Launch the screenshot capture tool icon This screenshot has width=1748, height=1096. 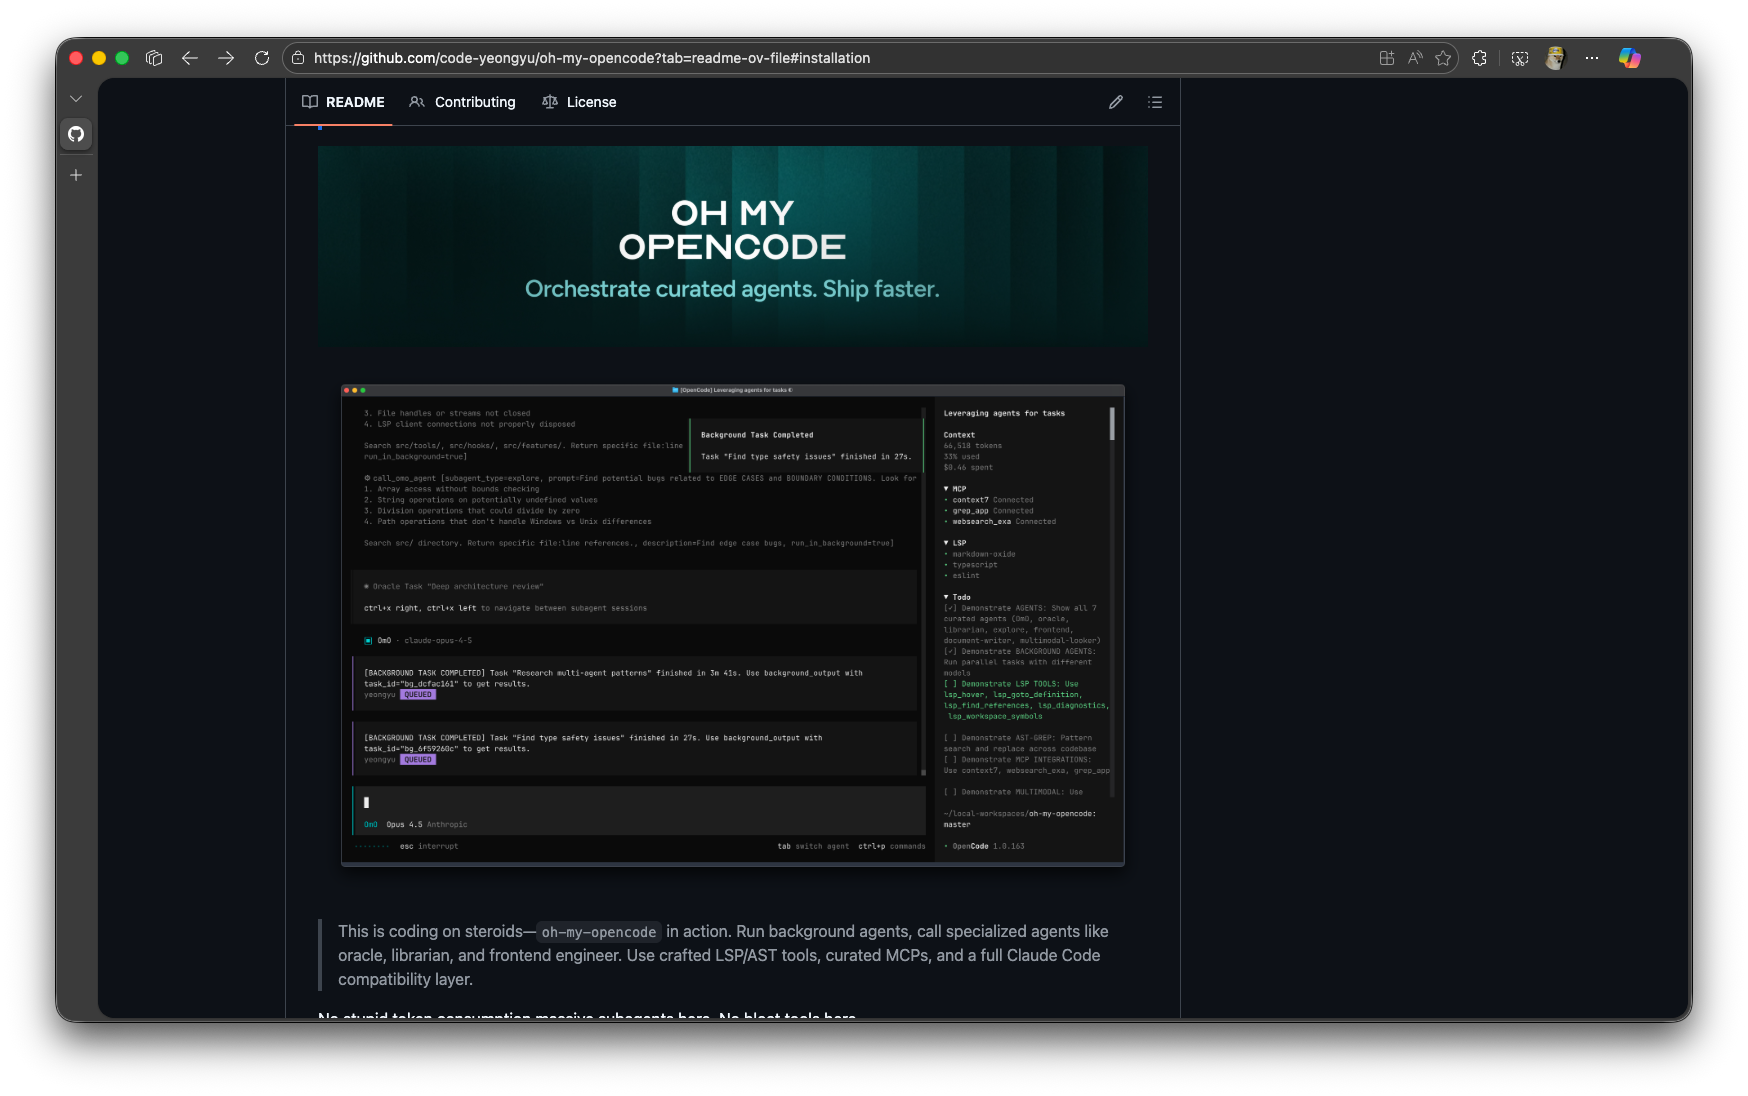(1520, 58)
